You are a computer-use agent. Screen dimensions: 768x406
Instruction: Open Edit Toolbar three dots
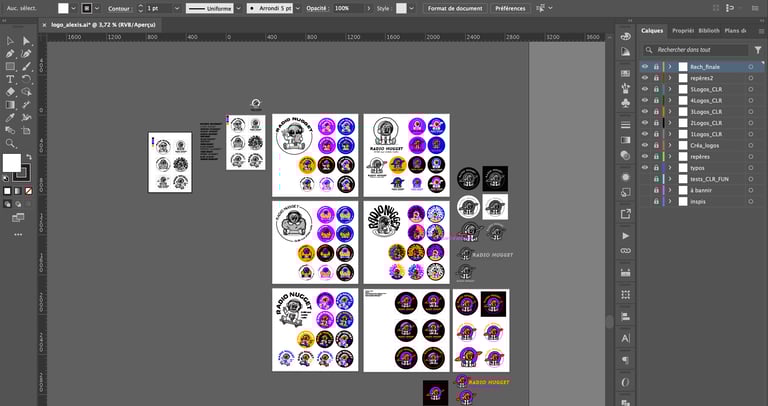(x=18, y=235)
